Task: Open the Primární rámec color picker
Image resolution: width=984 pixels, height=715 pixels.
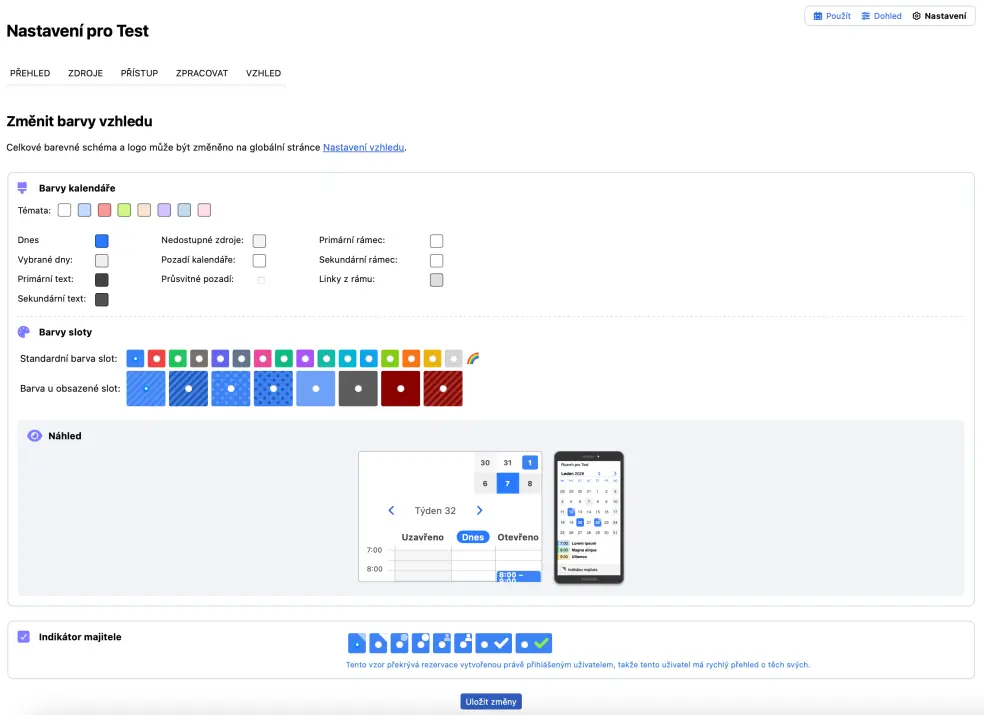Action: click(436, 241)
